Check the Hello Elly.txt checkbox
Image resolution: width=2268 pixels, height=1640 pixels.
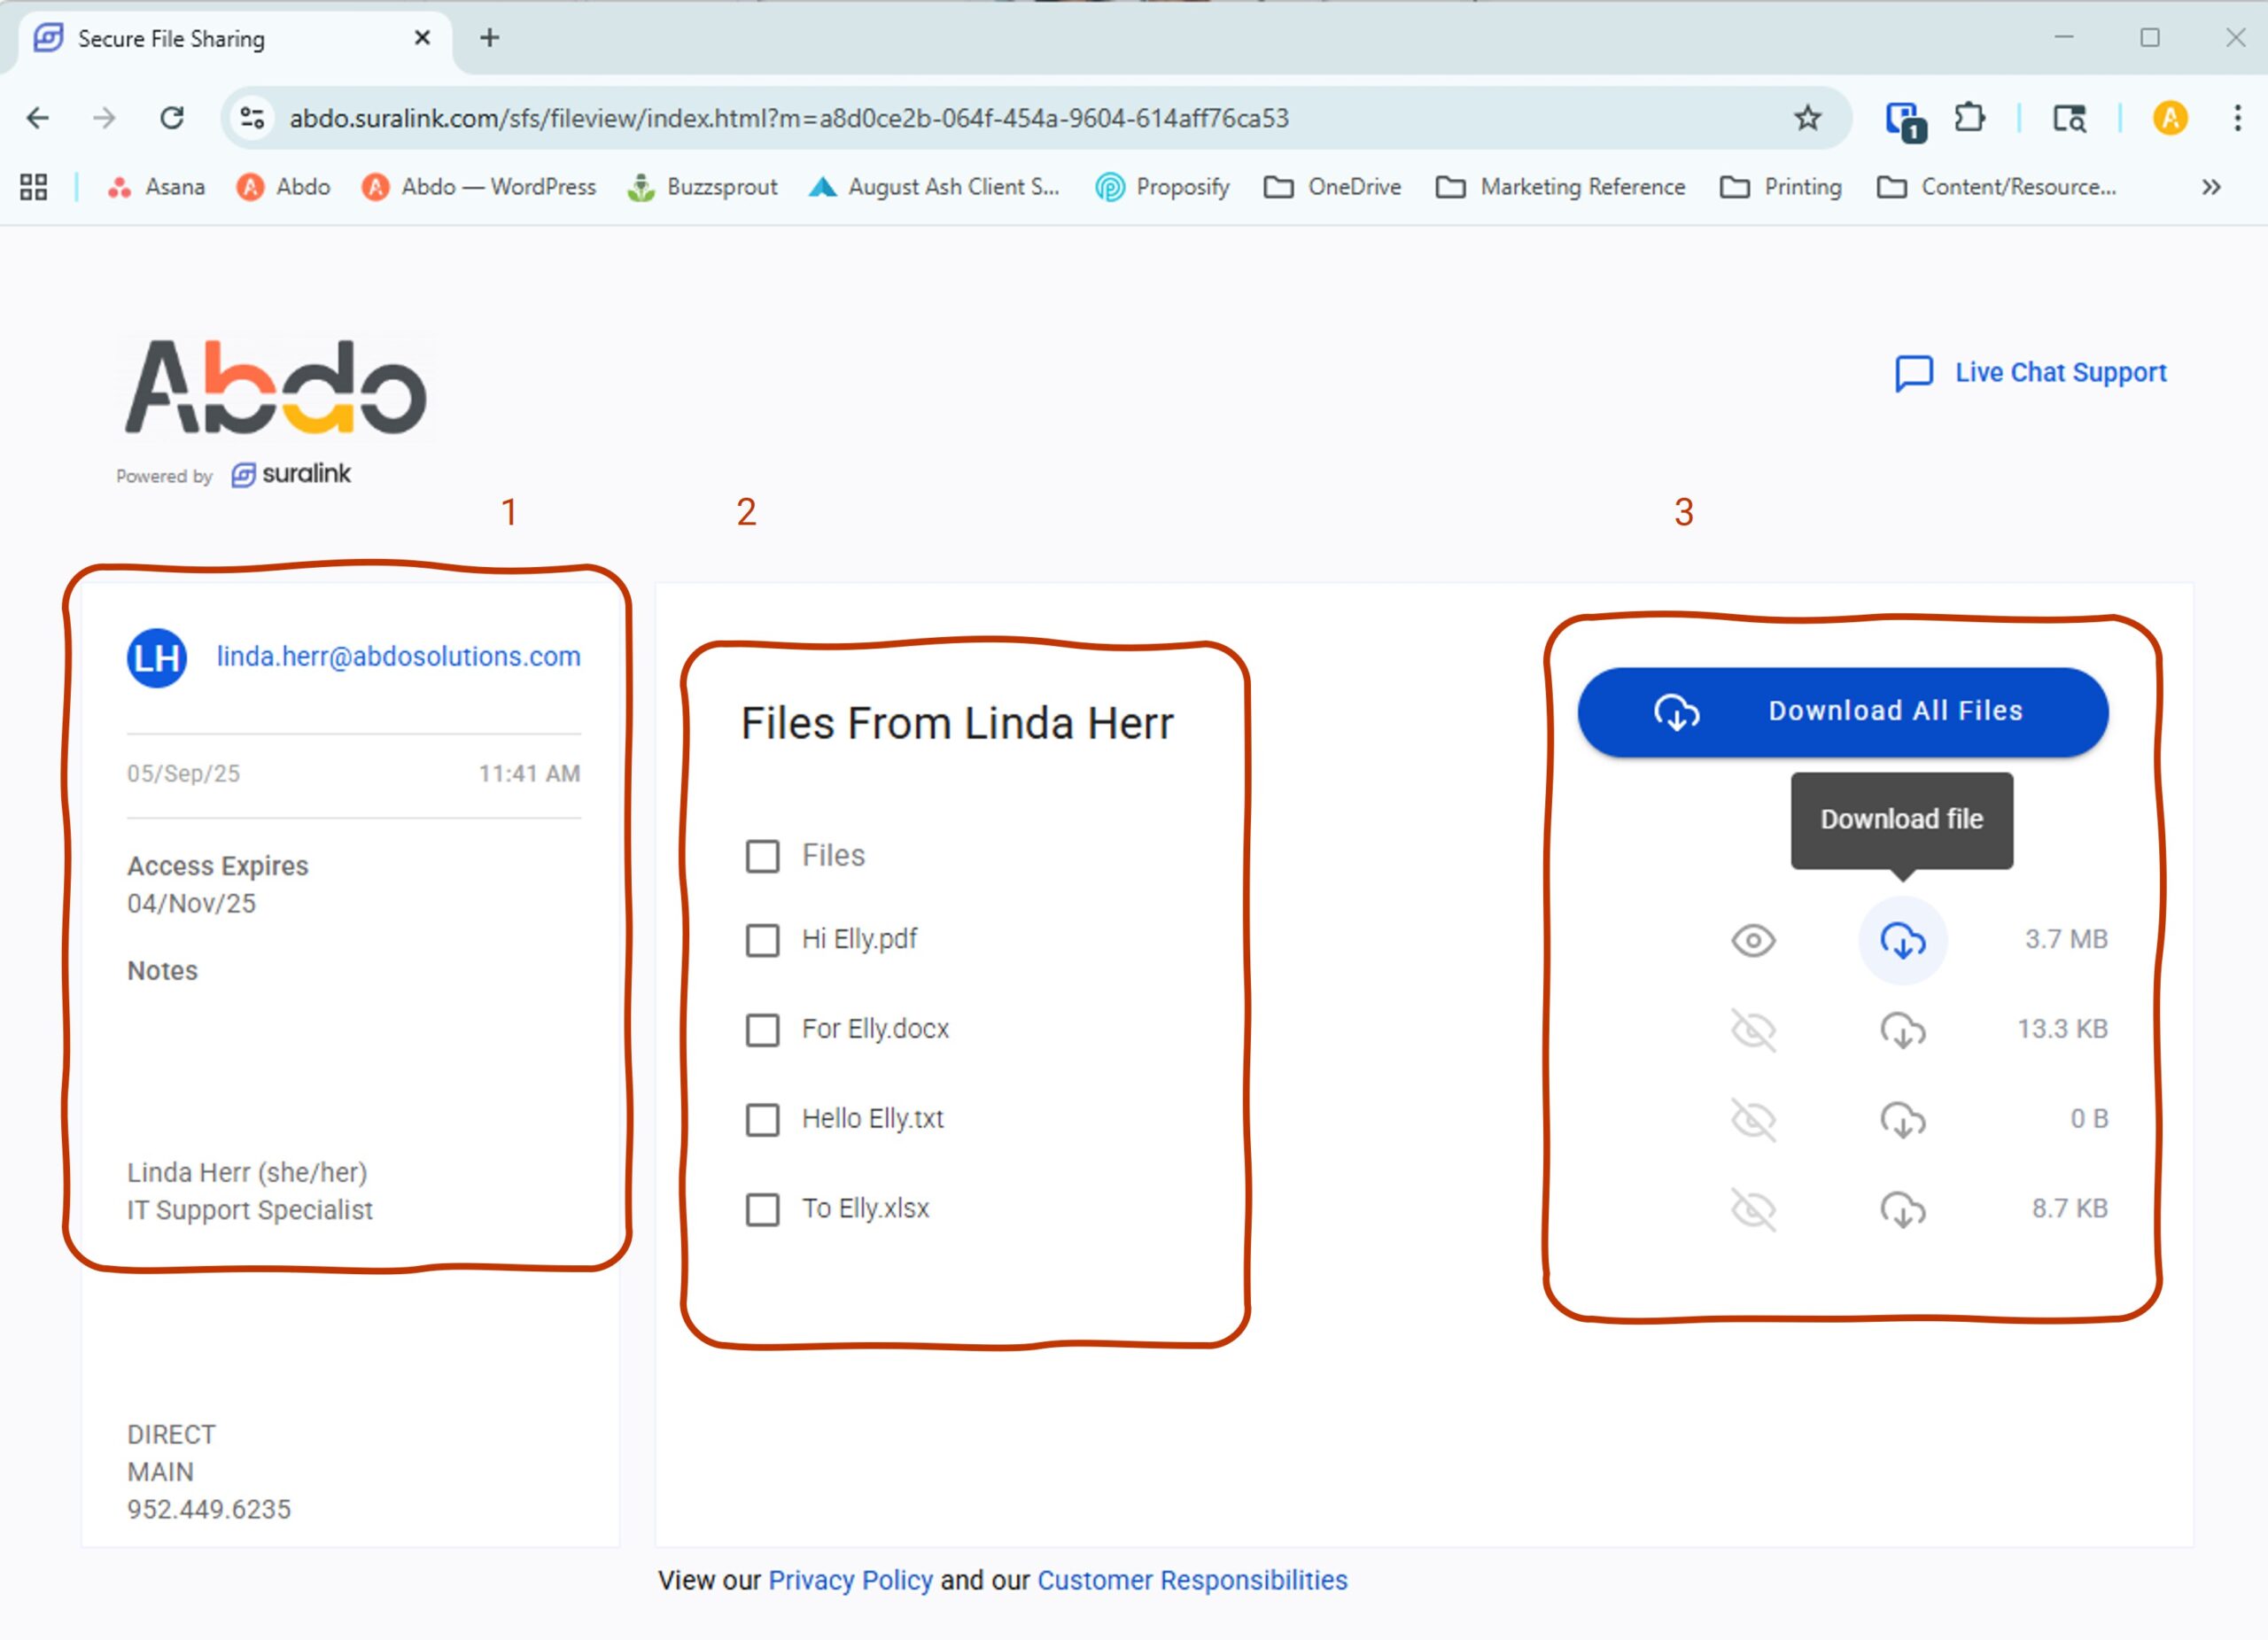pos(763,1120)
